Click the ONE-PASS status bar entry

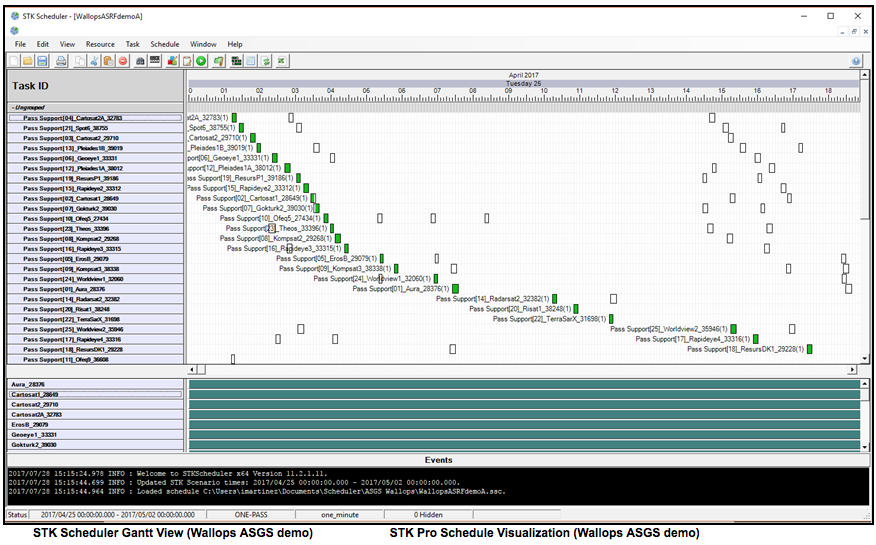251,514
